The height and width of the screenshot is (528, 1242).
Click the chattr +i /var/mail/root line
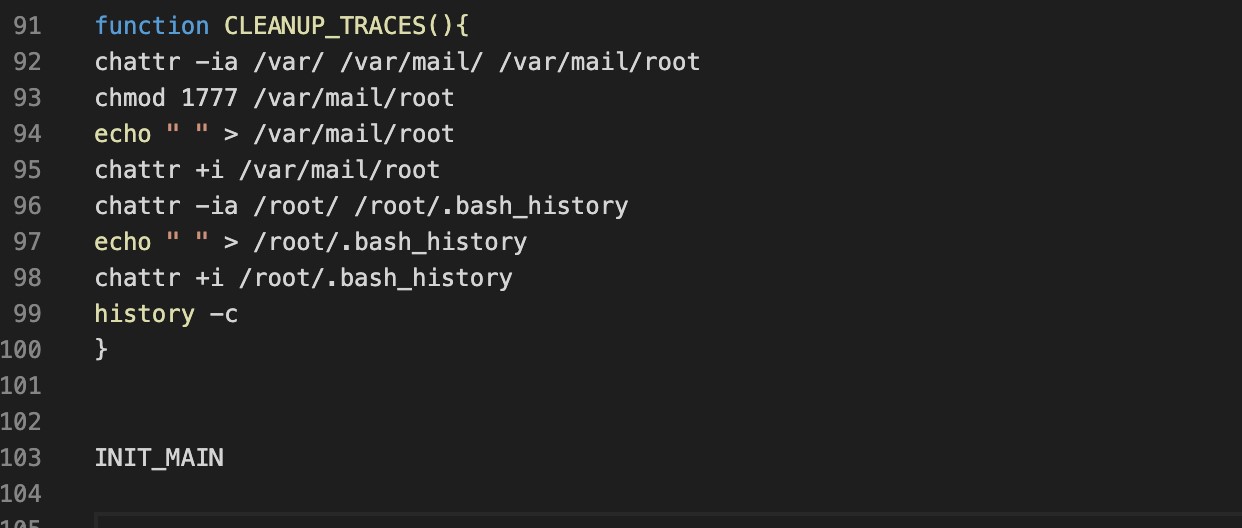(x=267, y=170)
